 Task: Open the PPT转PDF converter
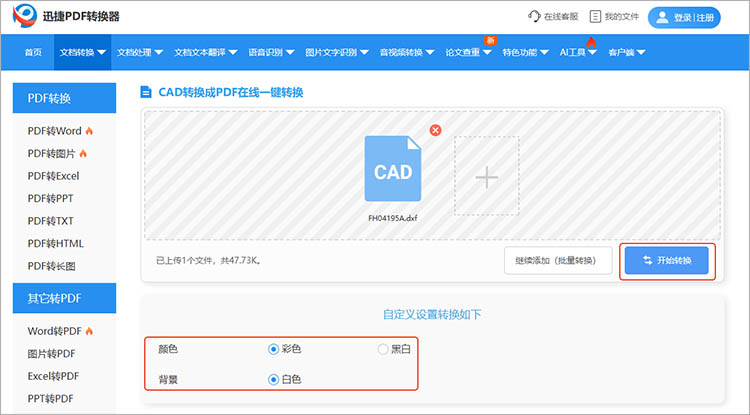point(50,398)
